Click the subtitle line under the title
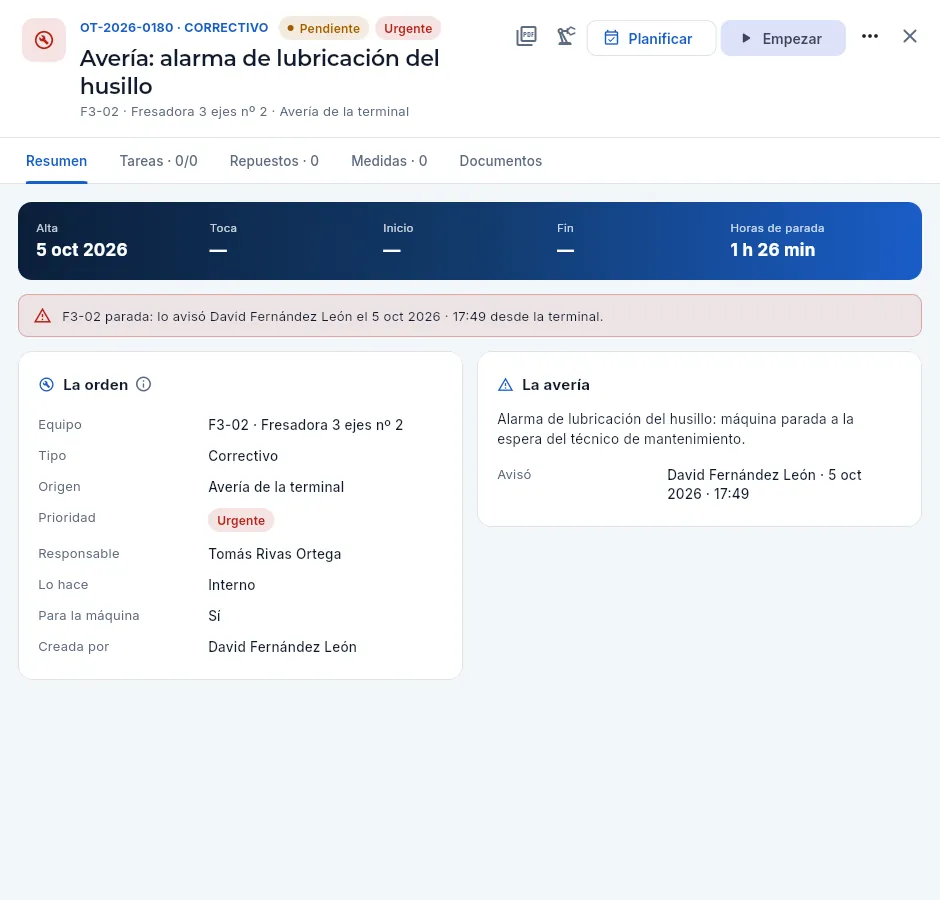This screenshot has width=940, height=900. click(x=245, y=112)
